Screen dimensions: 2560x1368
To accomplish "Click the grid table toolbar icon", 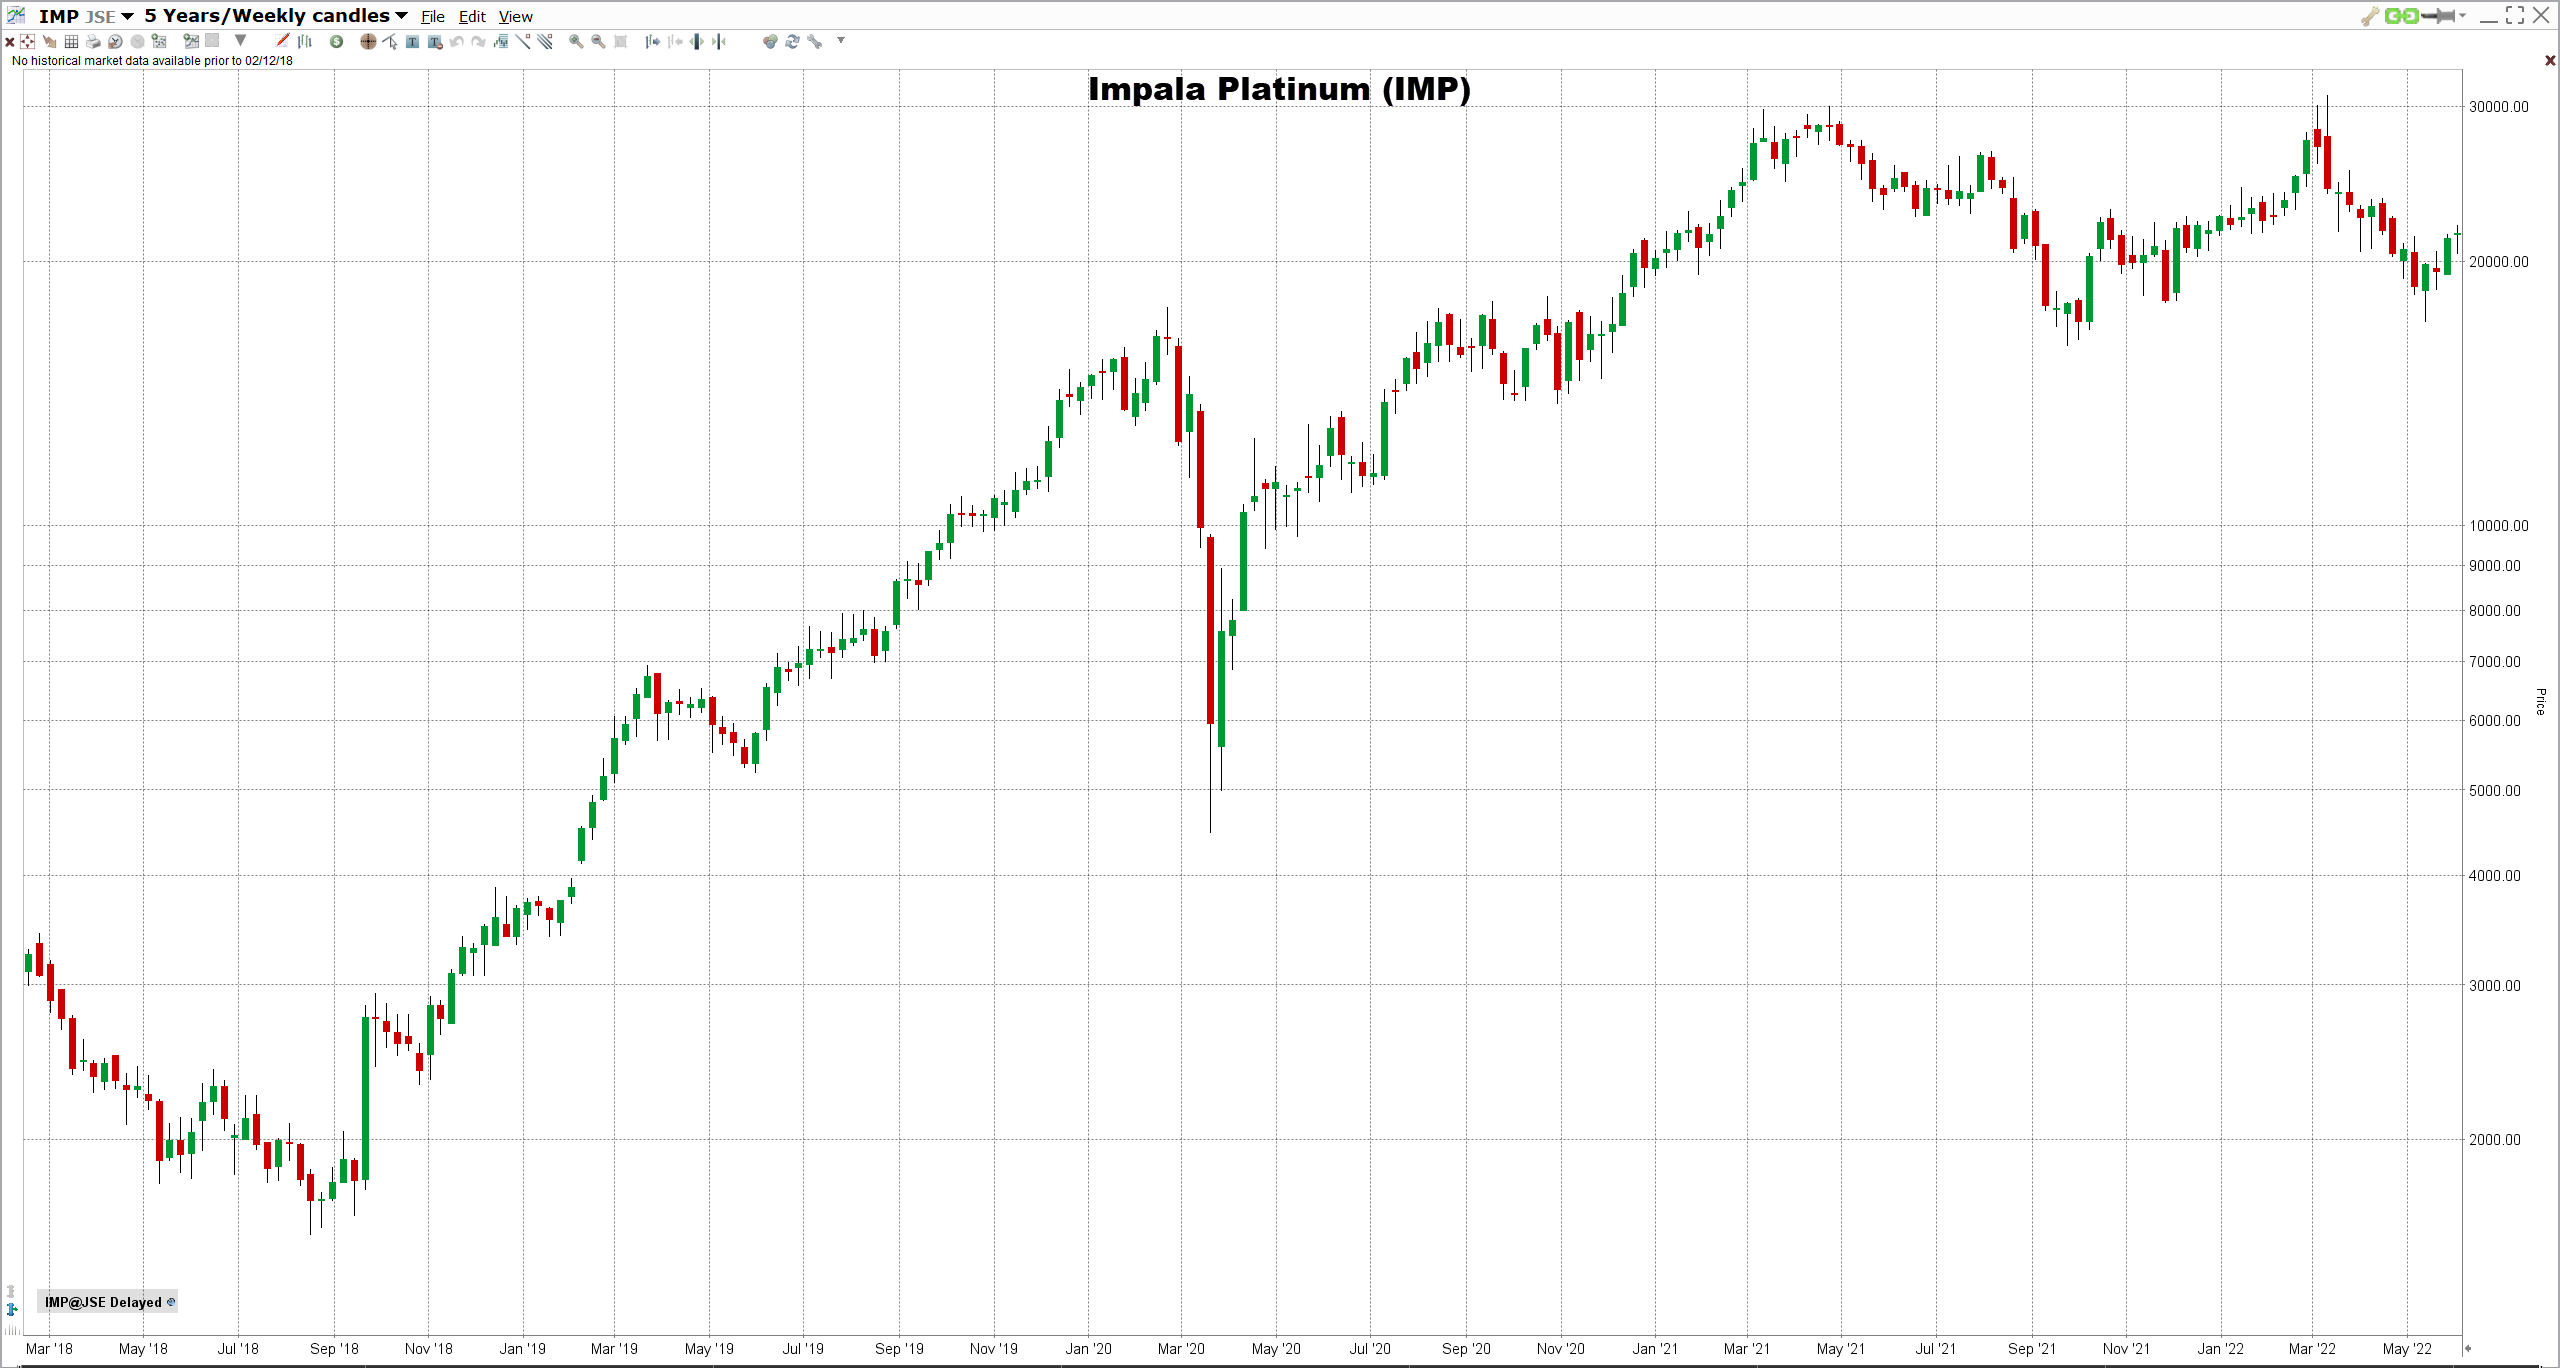I will [71, 42].
